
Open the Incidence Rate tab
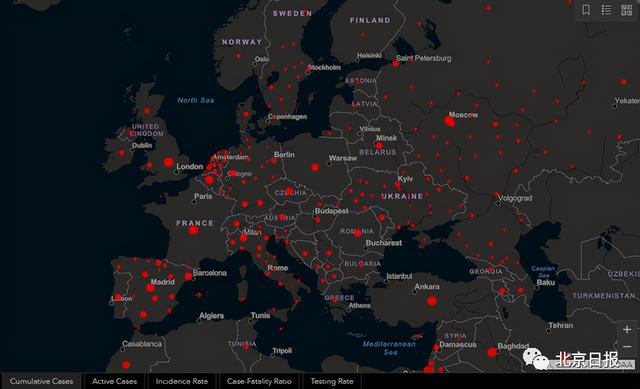pos(182,381)
